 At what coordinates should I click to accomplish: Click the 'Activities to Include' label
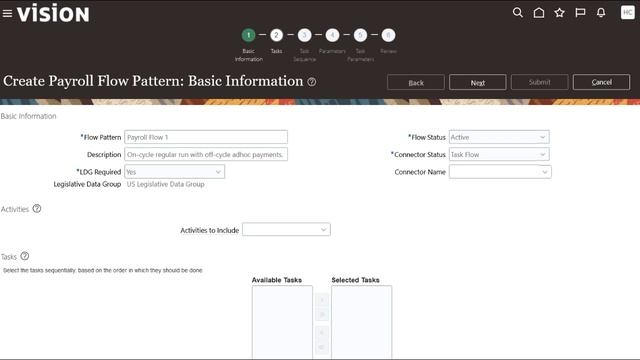tap(210, 231)
